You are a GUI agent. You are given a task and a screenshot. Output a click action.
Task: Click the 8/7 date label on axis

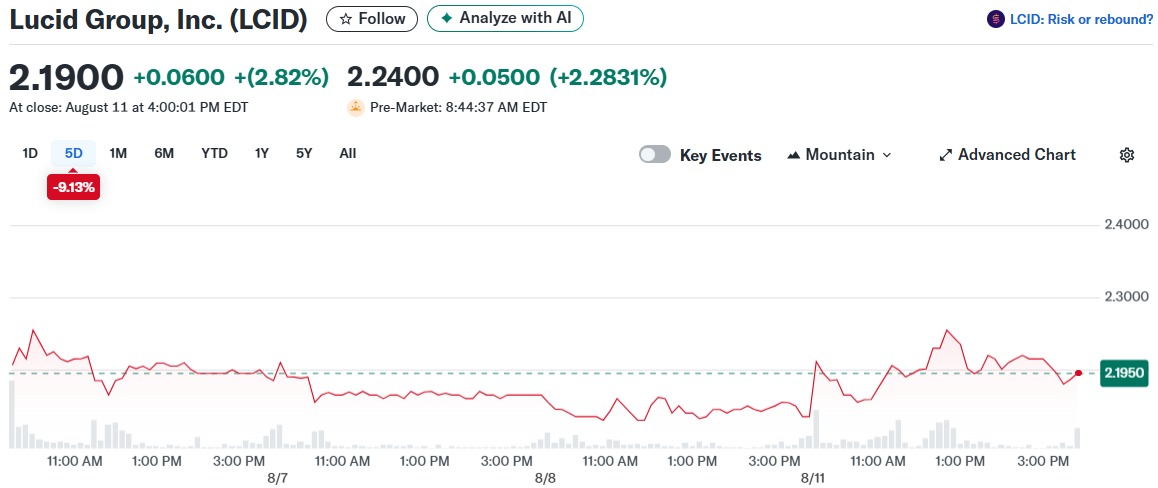coord(277,478)
